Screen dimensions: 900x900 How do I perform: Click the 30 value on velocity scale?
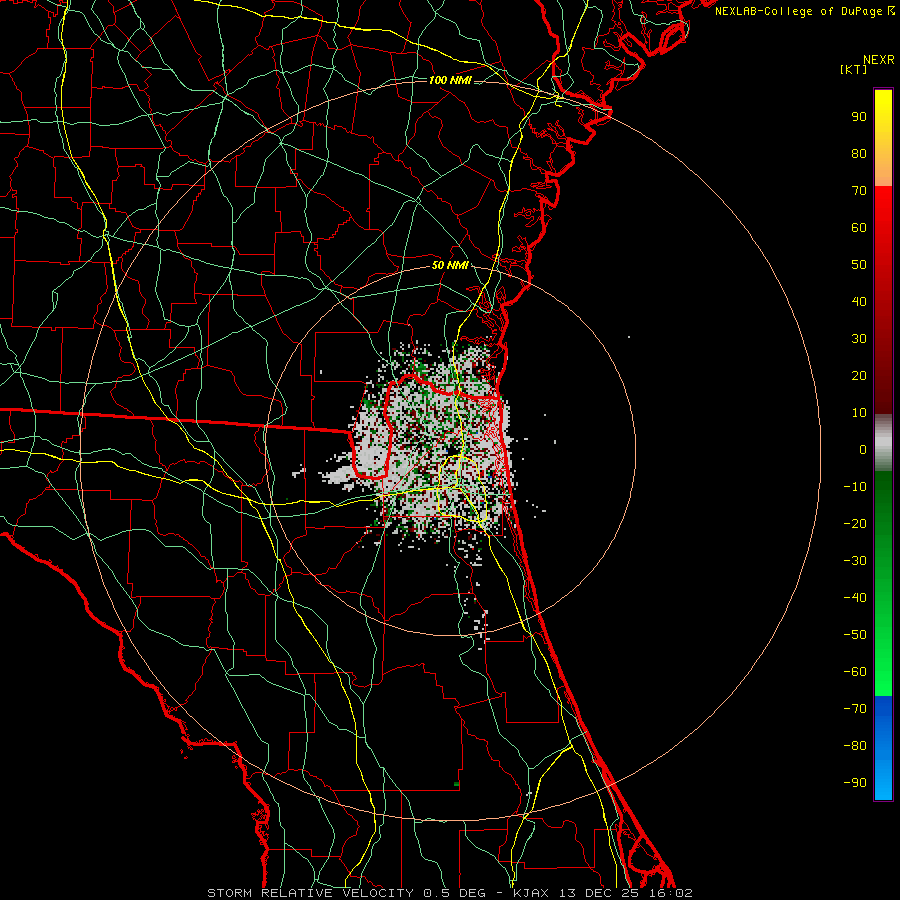859,339
